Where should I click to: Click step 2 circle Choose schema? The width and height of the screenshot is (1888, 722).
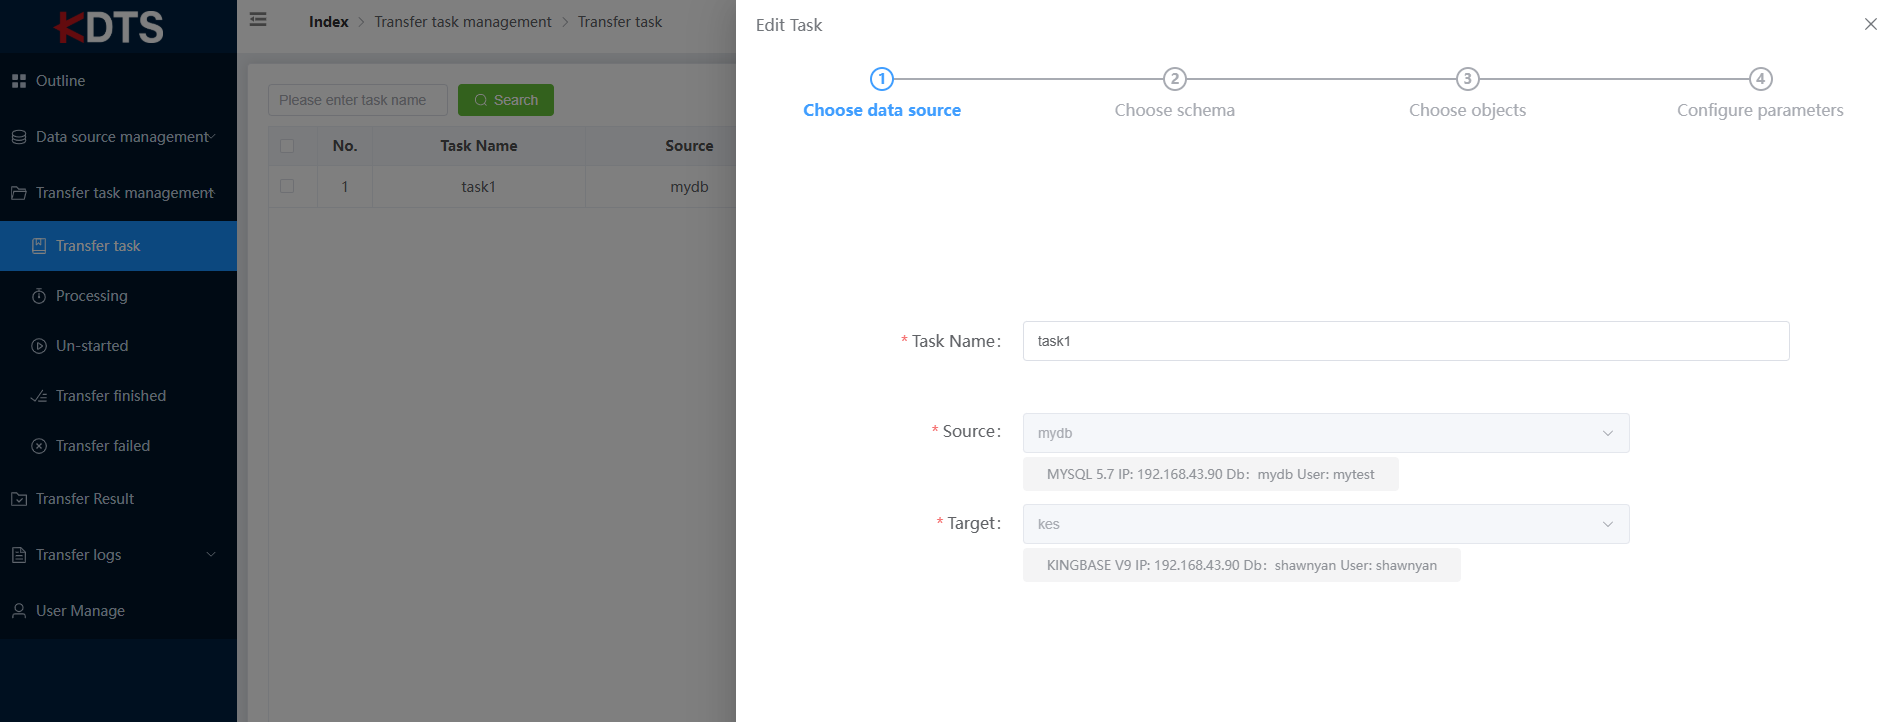coord(1174,79)
